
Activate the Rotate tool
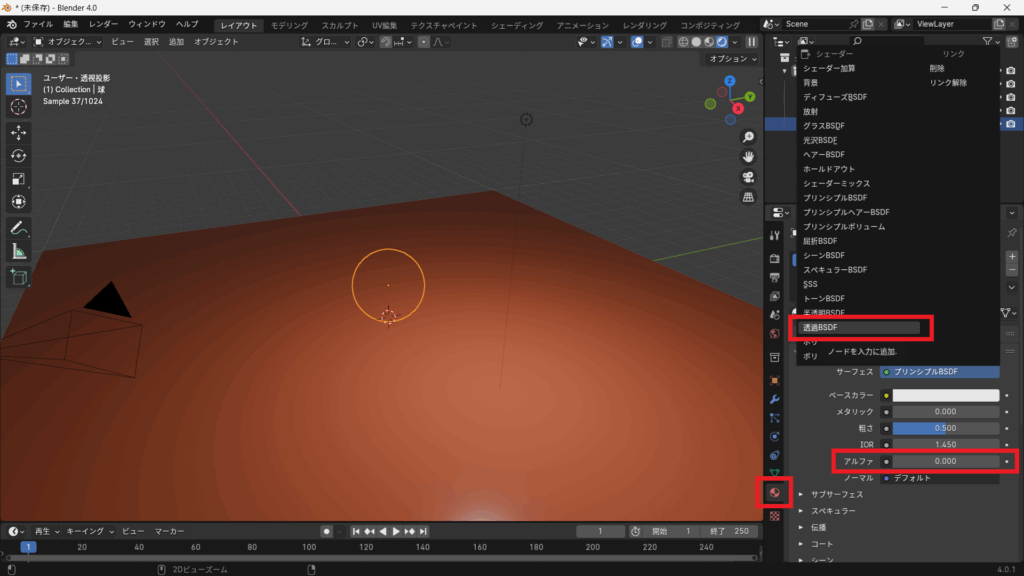point(18,155)
